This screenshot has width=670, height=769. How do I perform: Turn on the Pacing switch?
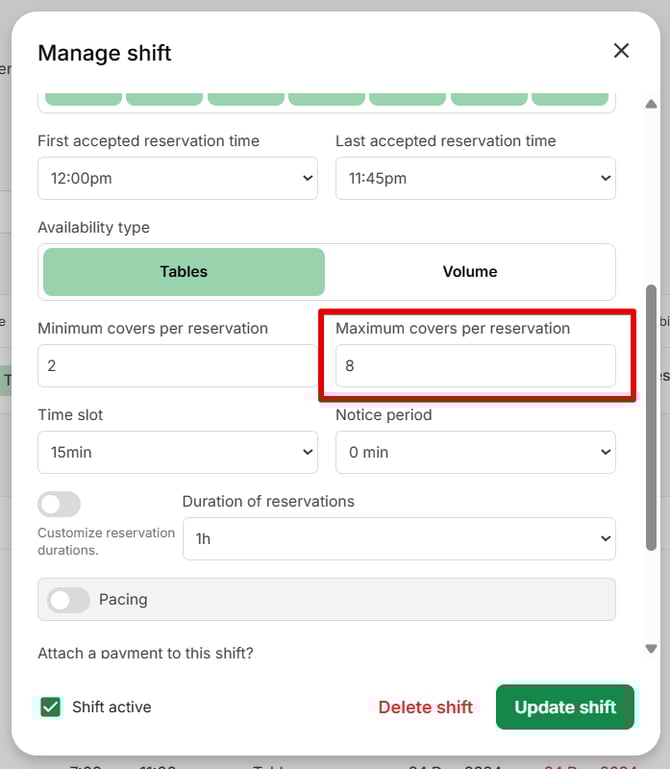tap(68, 600)
